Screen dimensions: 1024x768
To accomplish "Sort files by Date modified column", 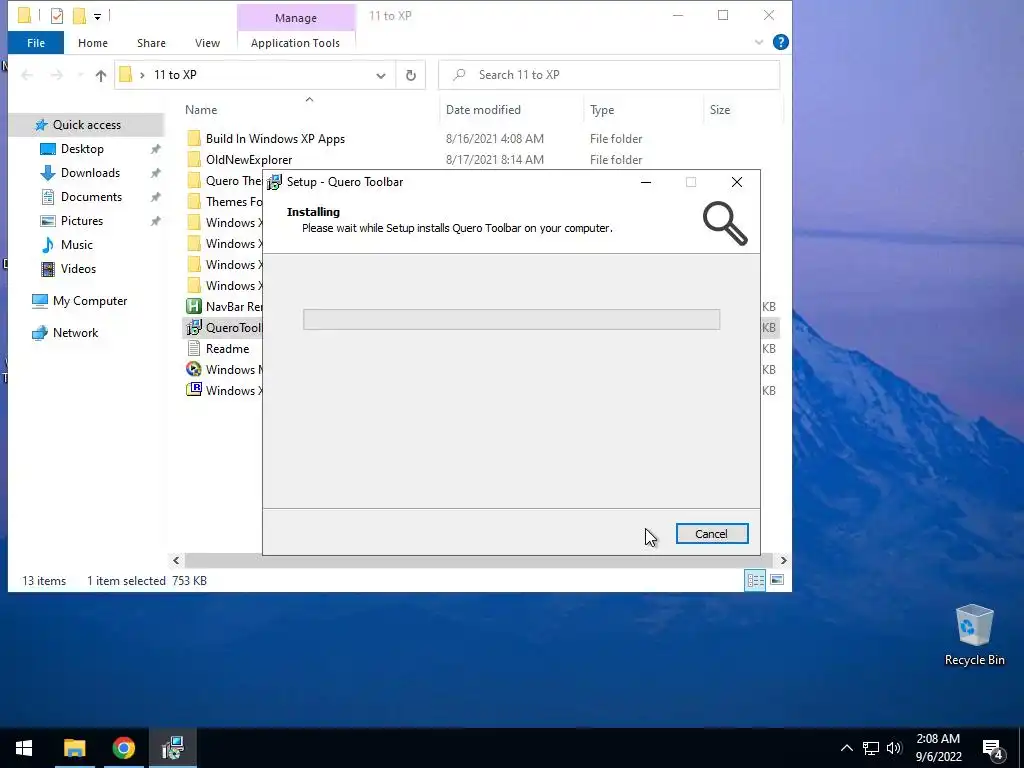I will tap(483, 110).
